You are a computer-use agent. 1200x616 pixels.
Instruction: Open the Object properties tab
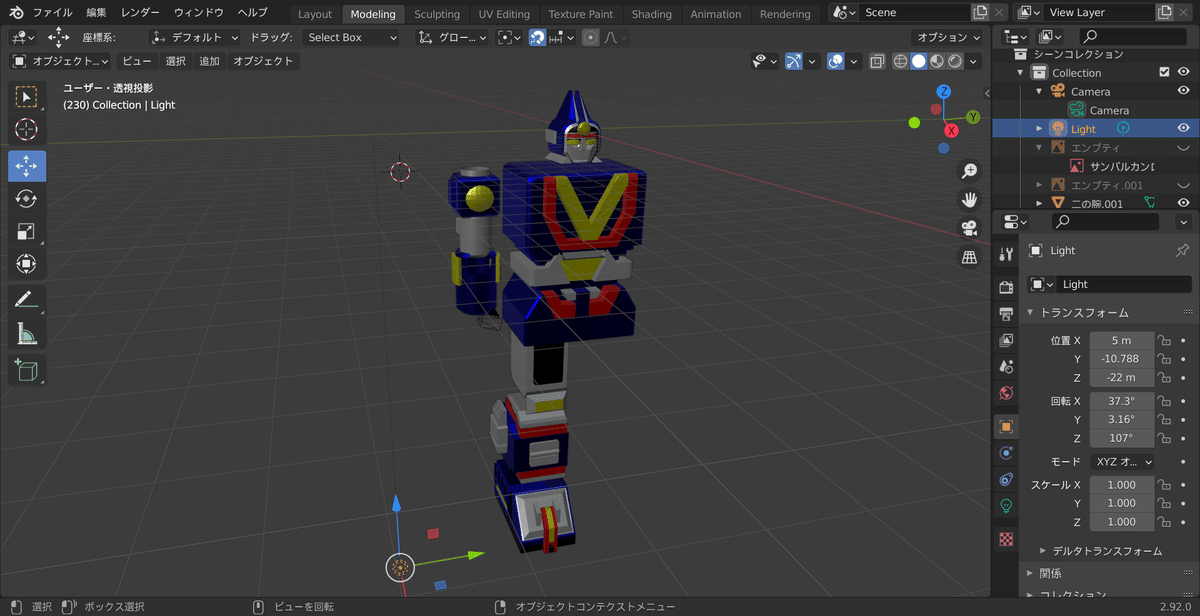(x=1006, y=426)
